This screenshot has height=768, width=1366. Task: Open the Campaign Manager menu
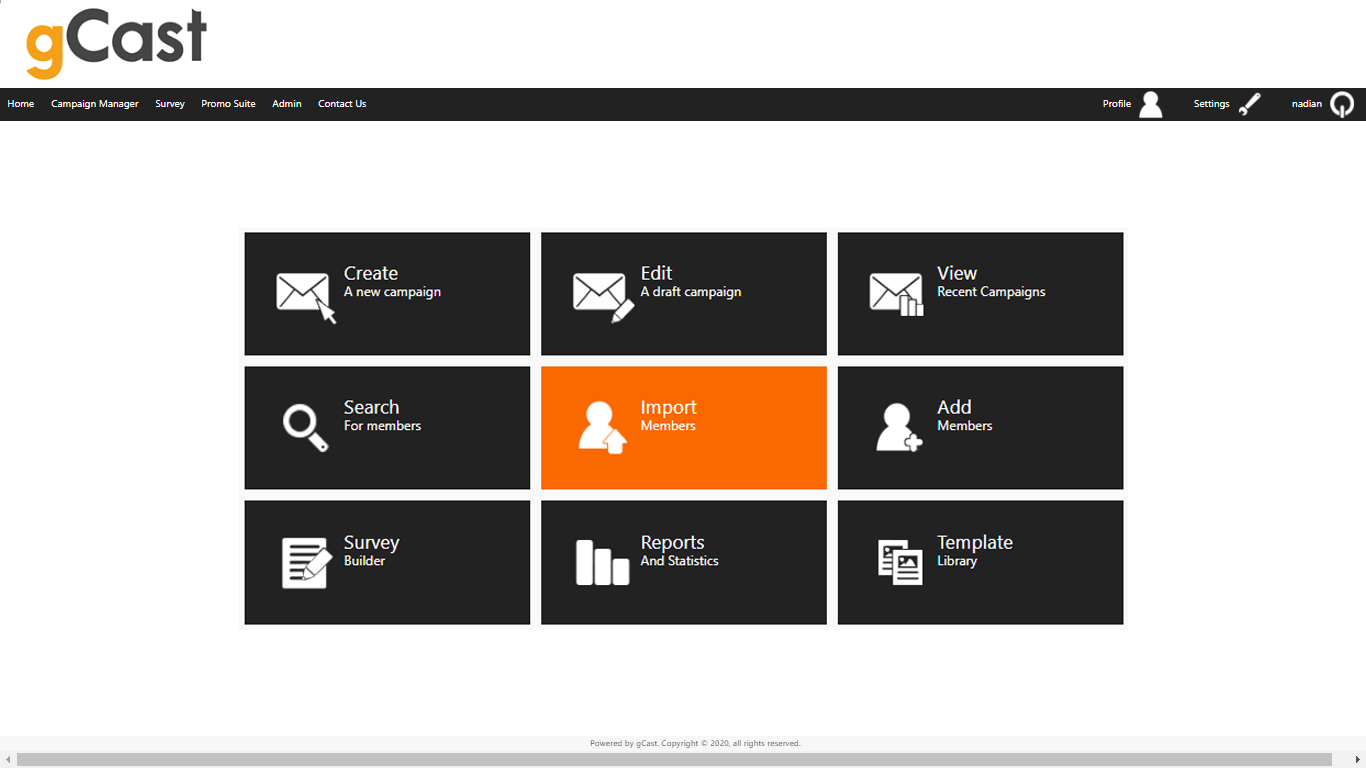coord(94,104)
